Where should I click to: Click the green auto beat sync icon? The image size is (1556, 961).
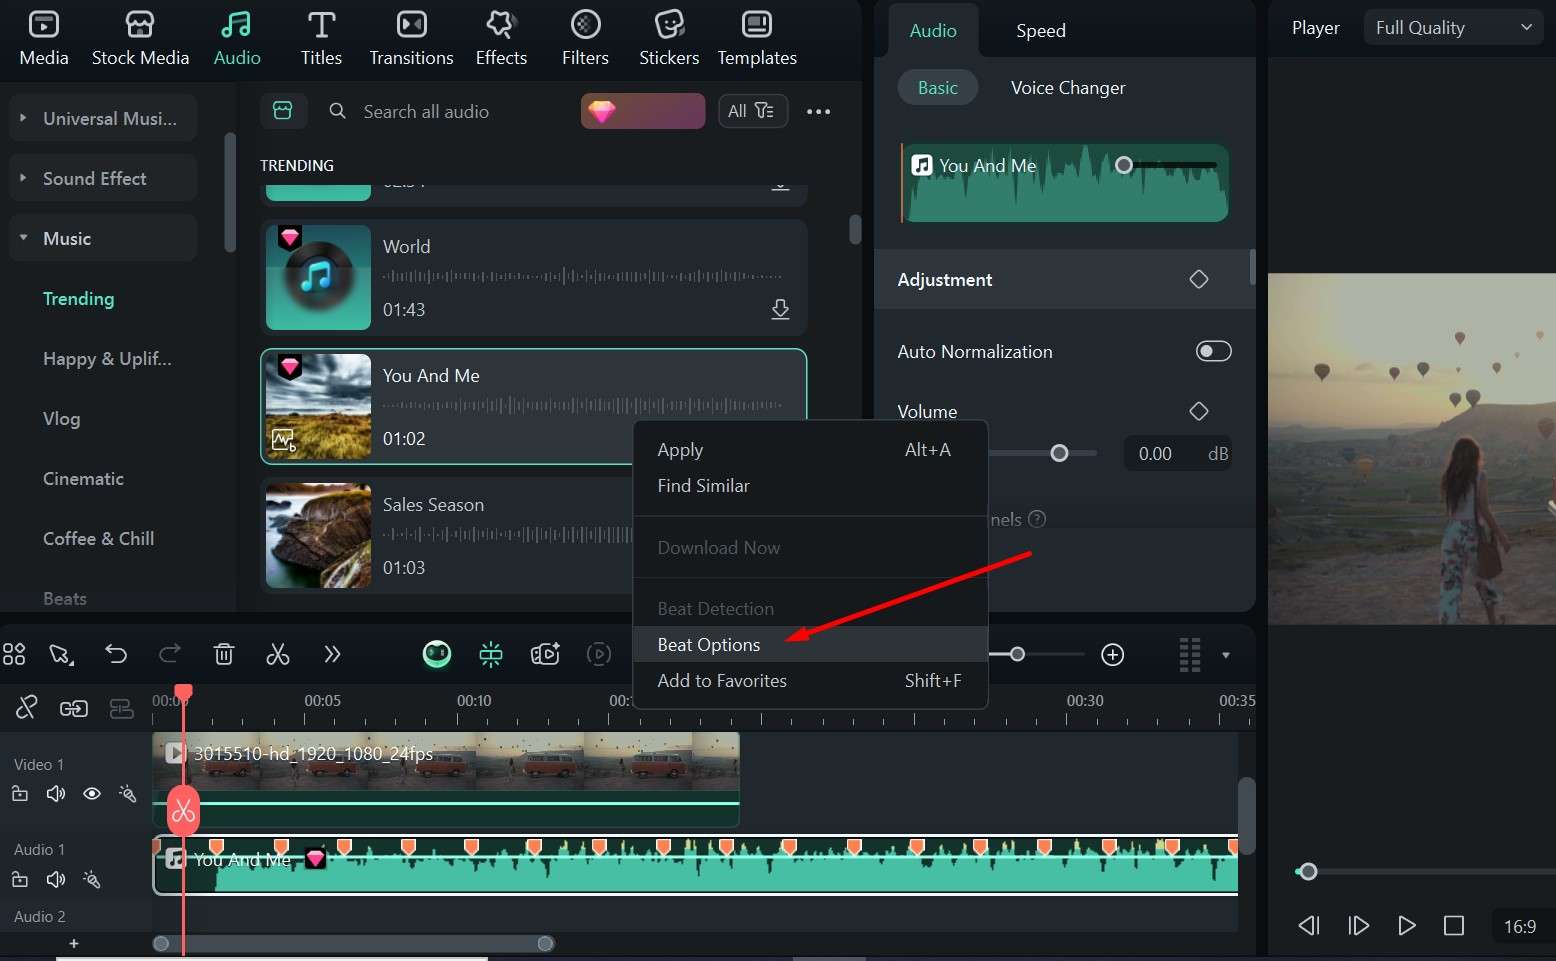[x=491, y=654]
